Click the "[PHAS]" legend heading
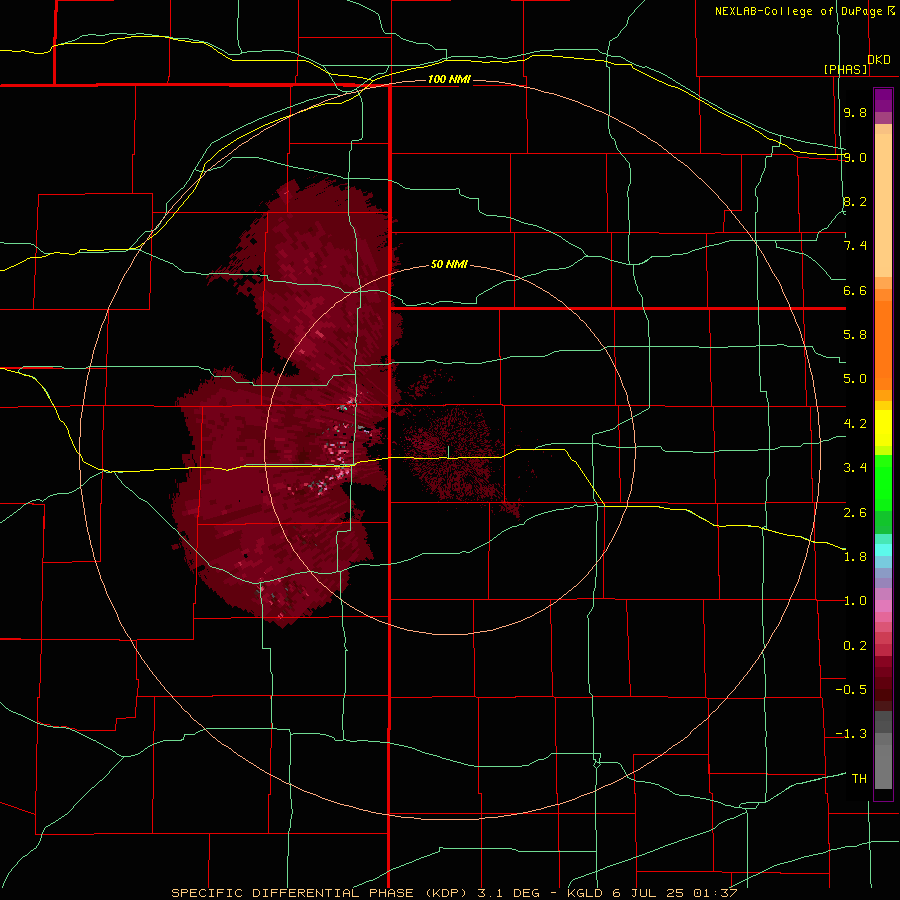This screenshot has height=900, width=900. coord(845,69)
